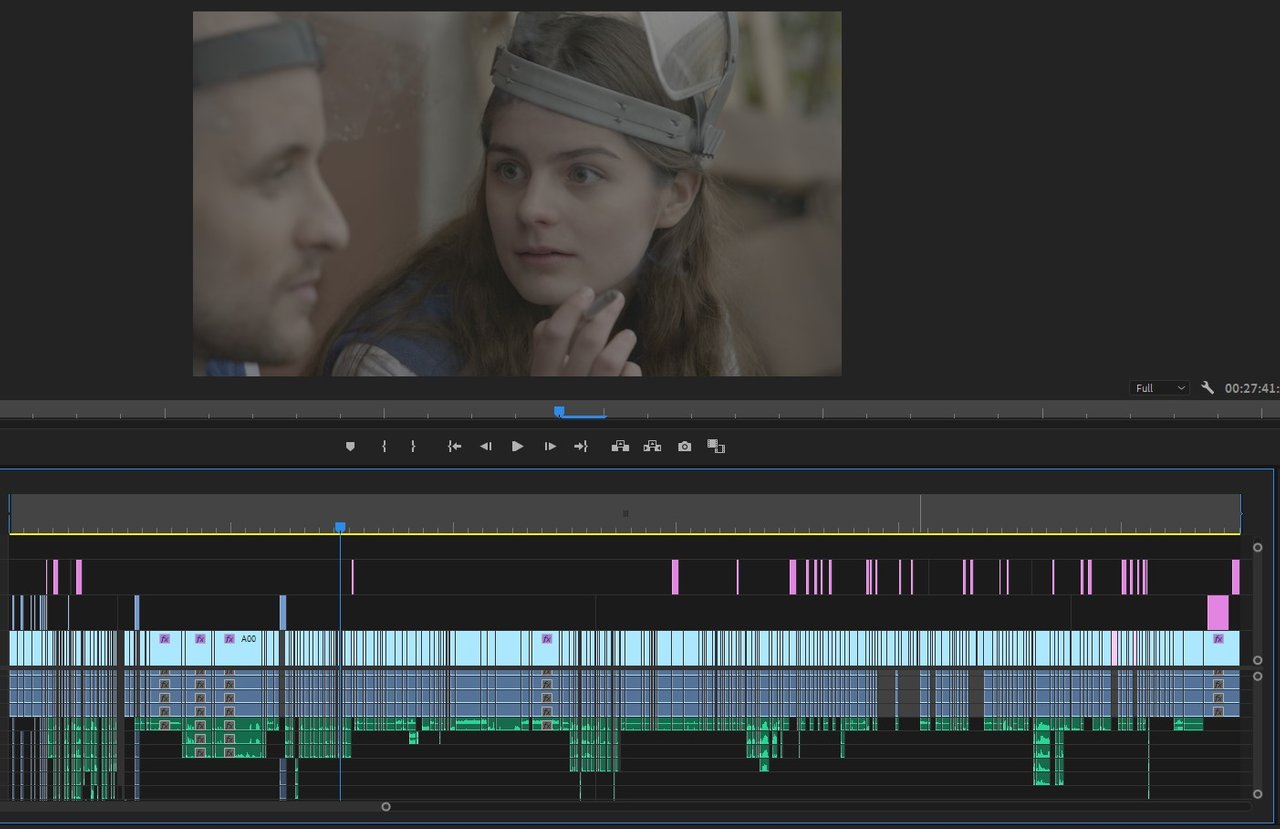
Task: Add a marker with the marker button
Action: click(x=350, y=446)
